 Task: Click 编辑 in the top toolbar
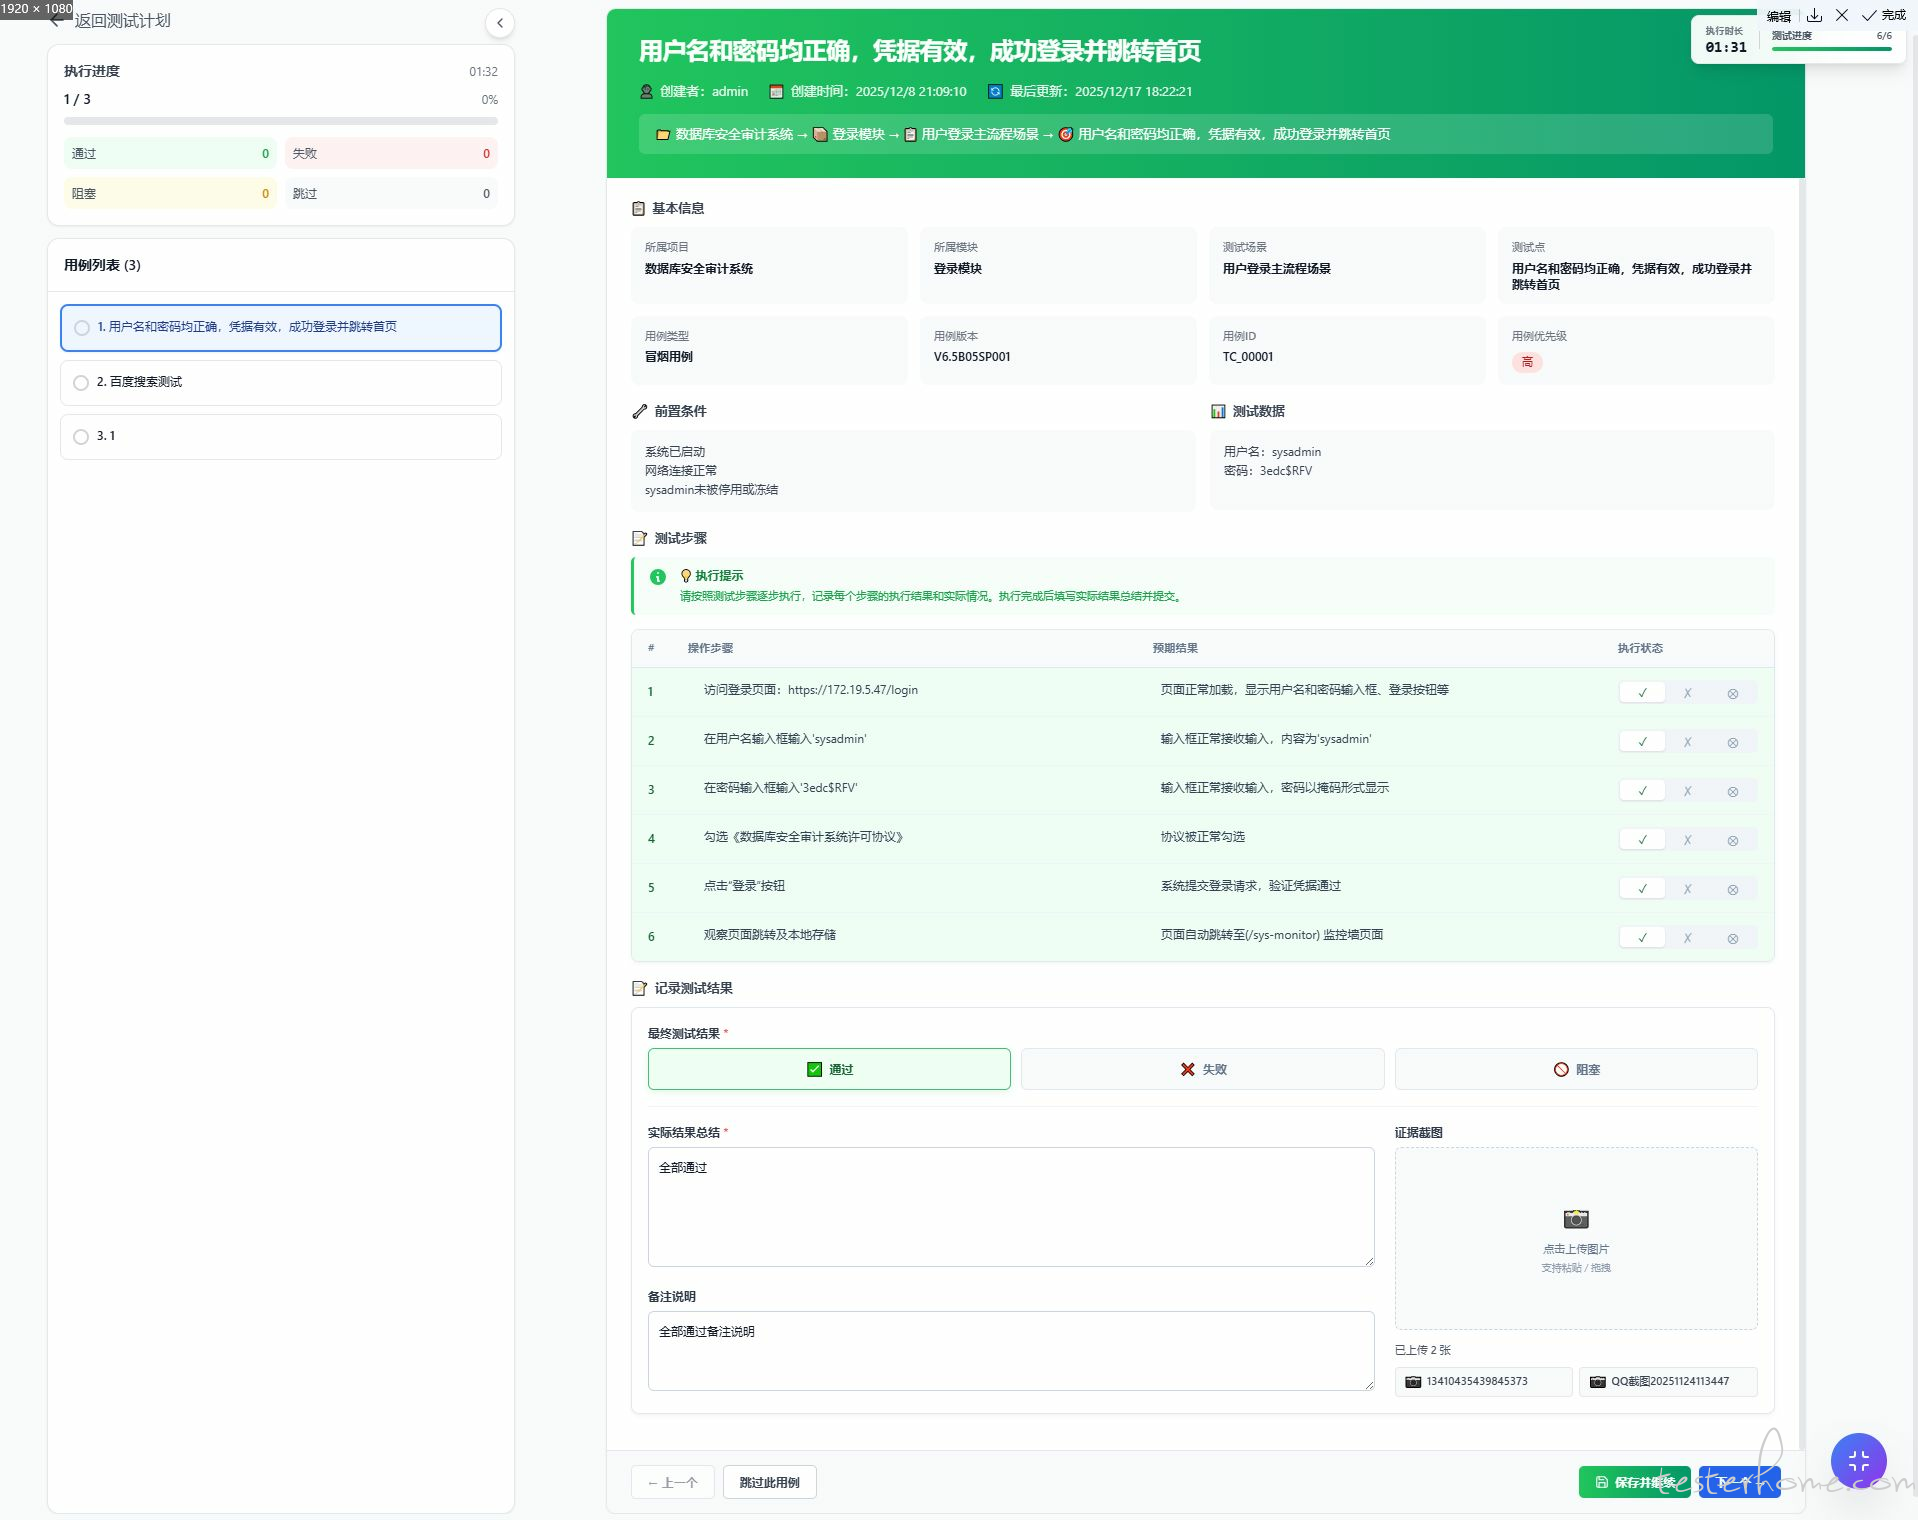click(1778, 16)
